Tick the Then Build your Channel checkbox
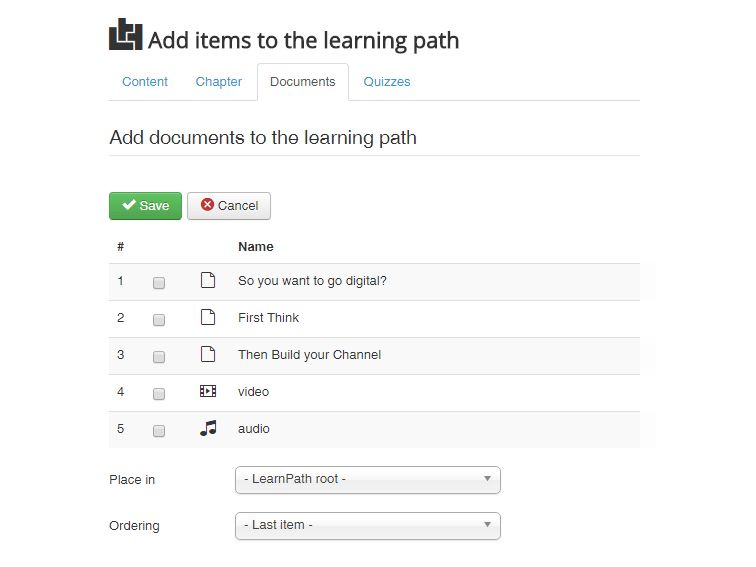 tap(159, 357)
